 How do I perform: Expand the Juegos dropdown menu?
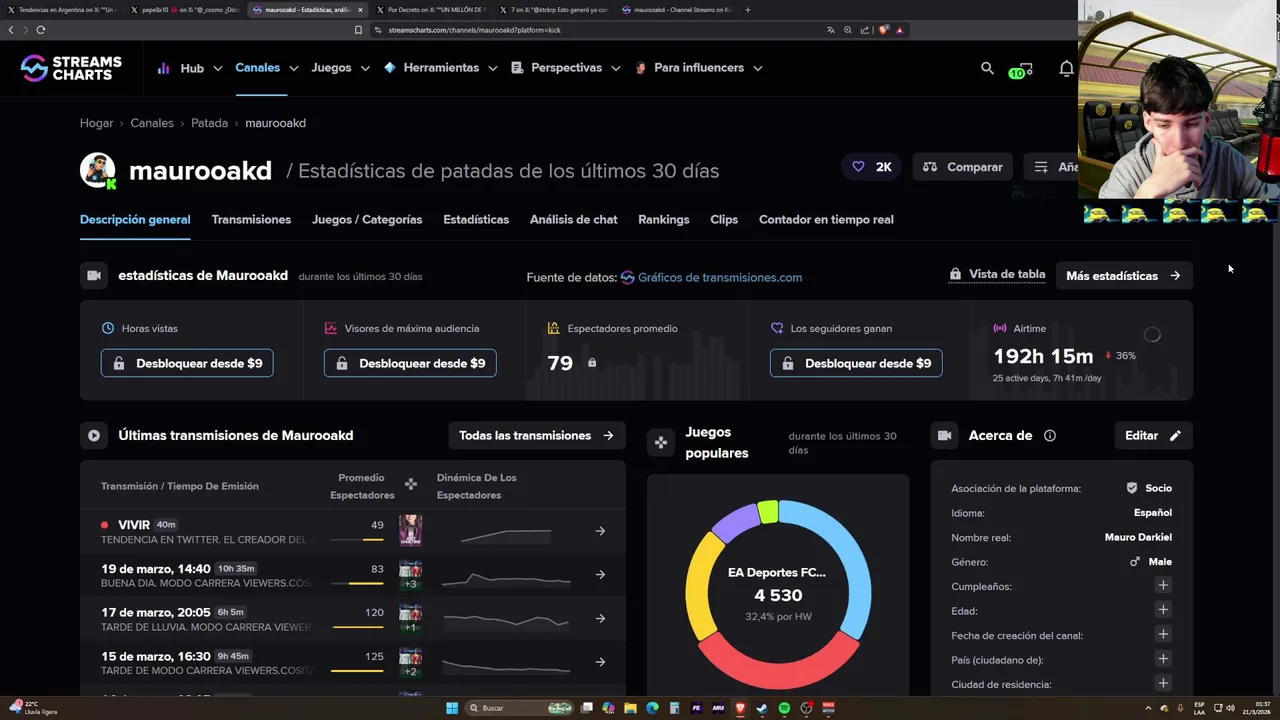click(365, 68)
